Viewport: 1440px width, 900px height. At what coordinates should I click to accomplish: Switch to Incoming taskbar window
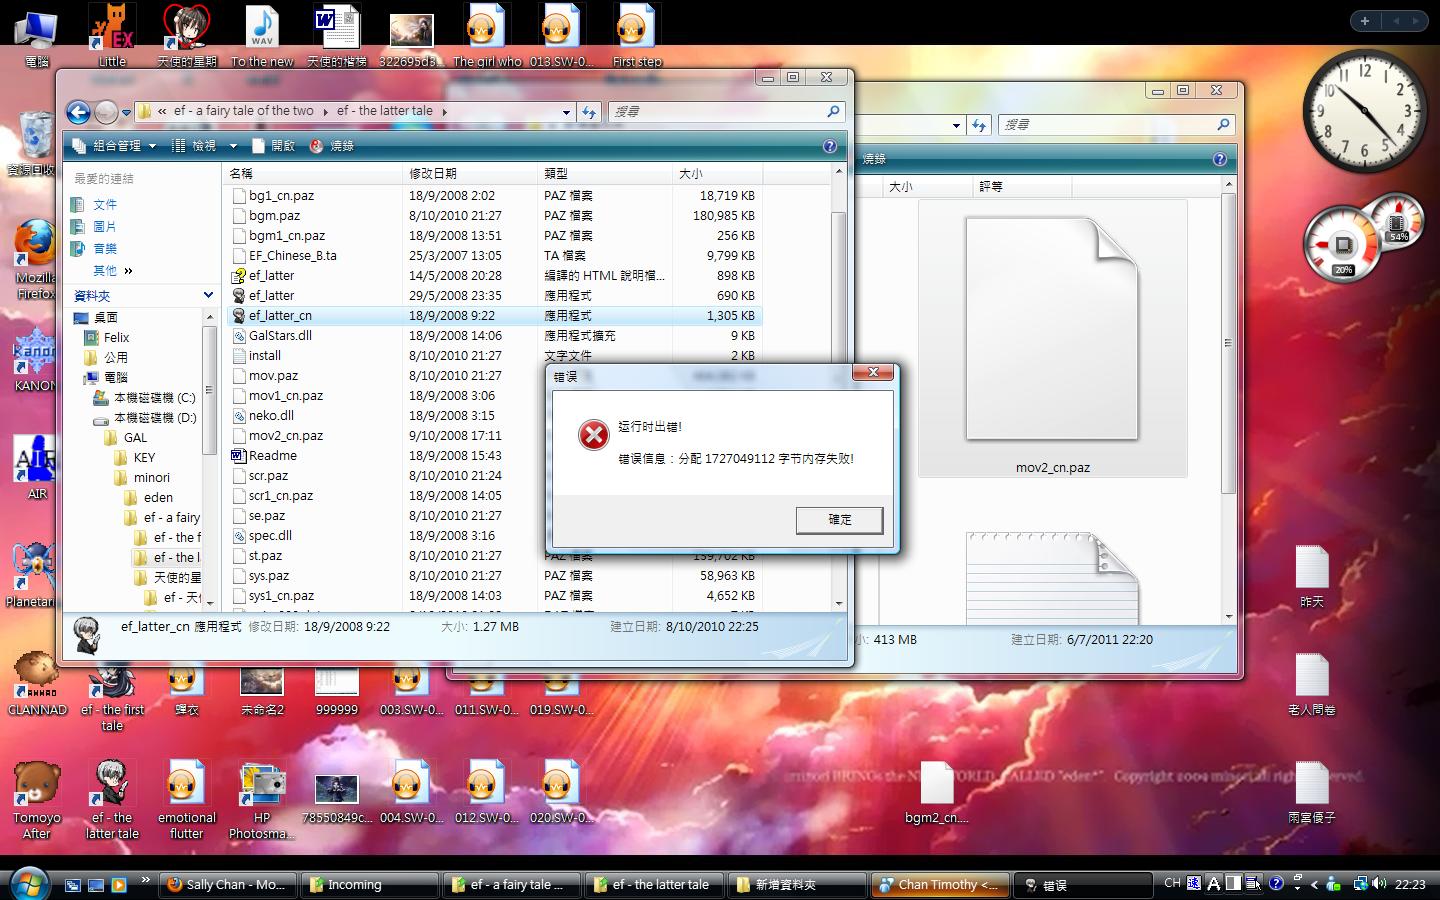369,885
